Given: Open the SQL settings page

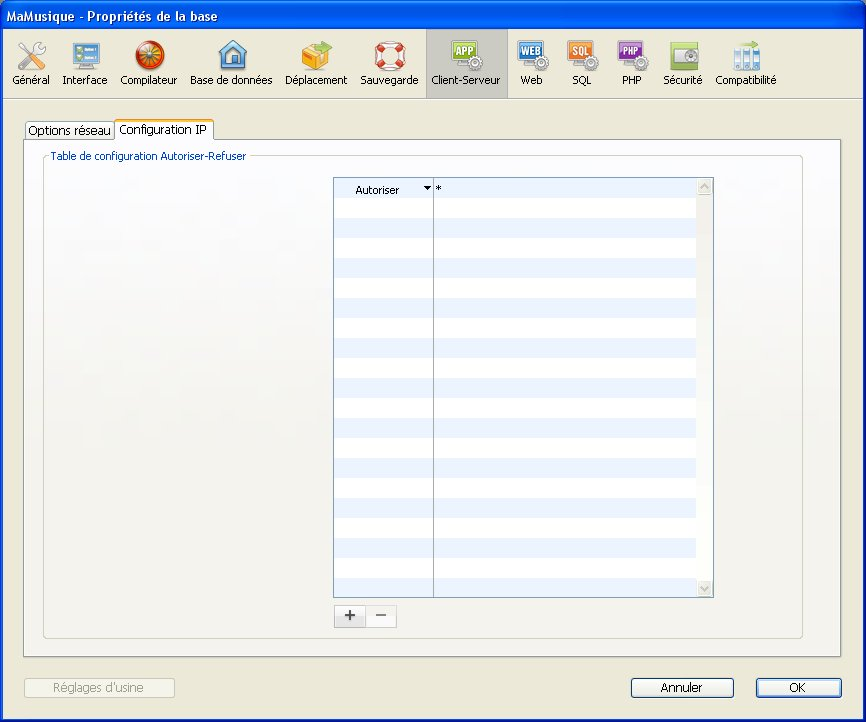Looking at the screenshot, I should tap(582, 63).
